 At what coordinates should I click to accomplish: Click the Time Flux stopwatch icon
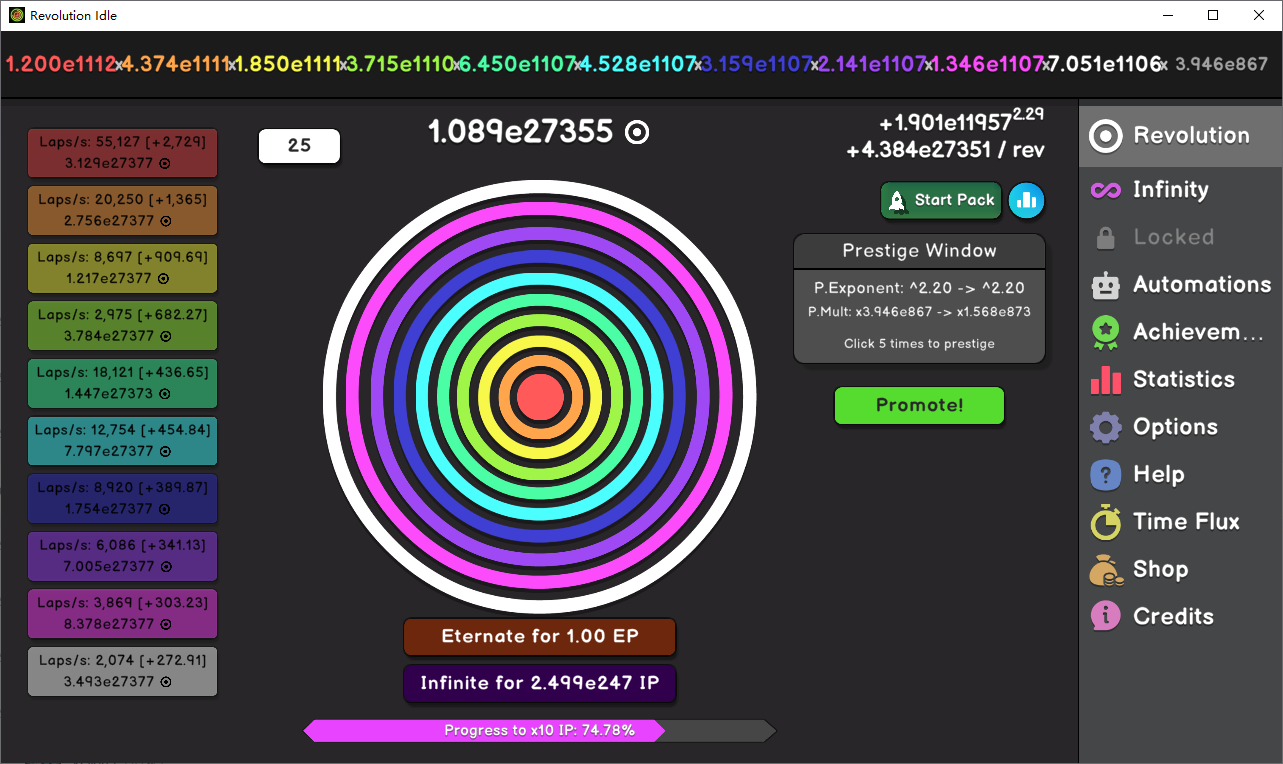tap(1105, 522)
